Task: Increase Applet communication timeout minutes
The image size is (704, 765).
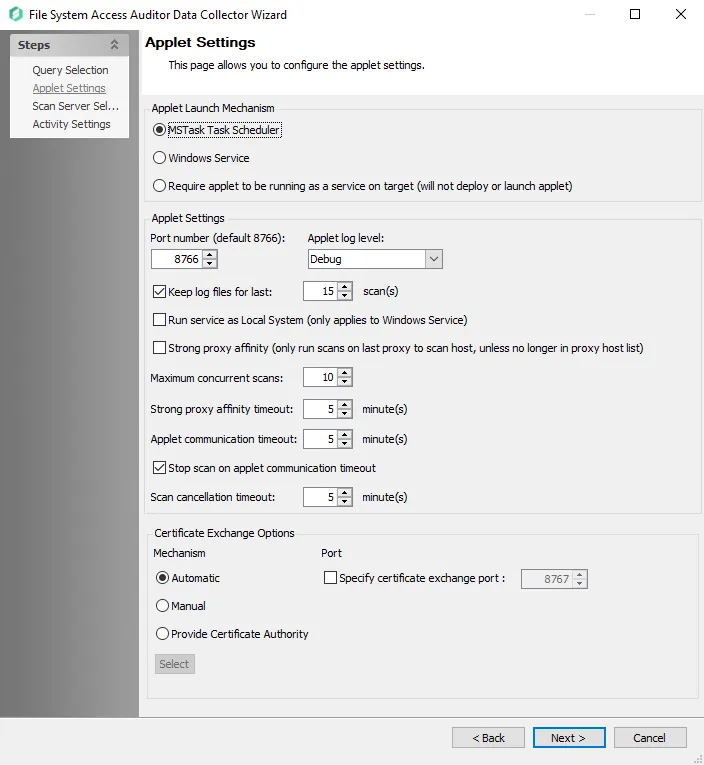Action: [344, 434]
